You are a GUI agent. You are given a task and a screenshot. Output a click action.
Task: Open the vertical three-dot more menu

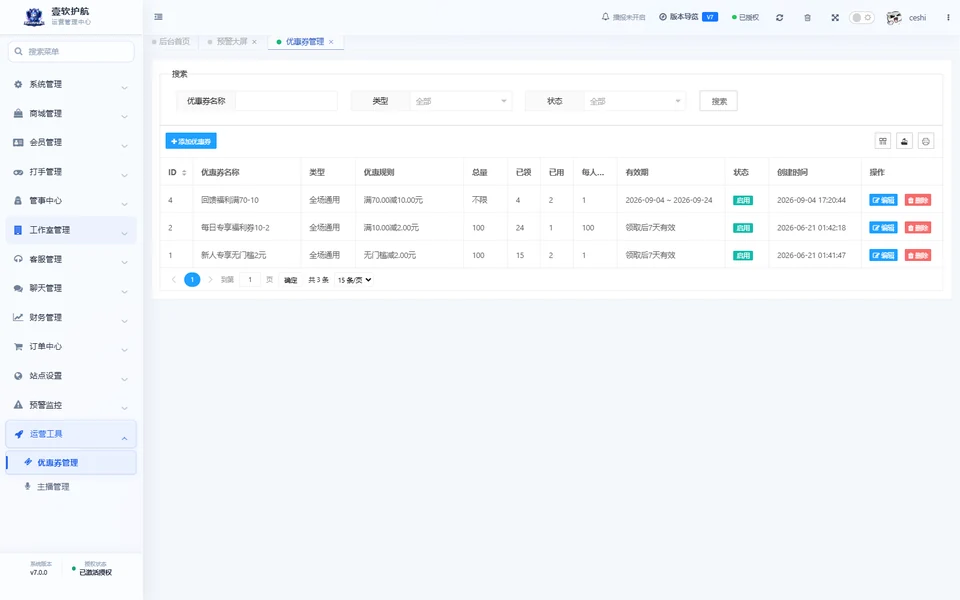point(948,17)
